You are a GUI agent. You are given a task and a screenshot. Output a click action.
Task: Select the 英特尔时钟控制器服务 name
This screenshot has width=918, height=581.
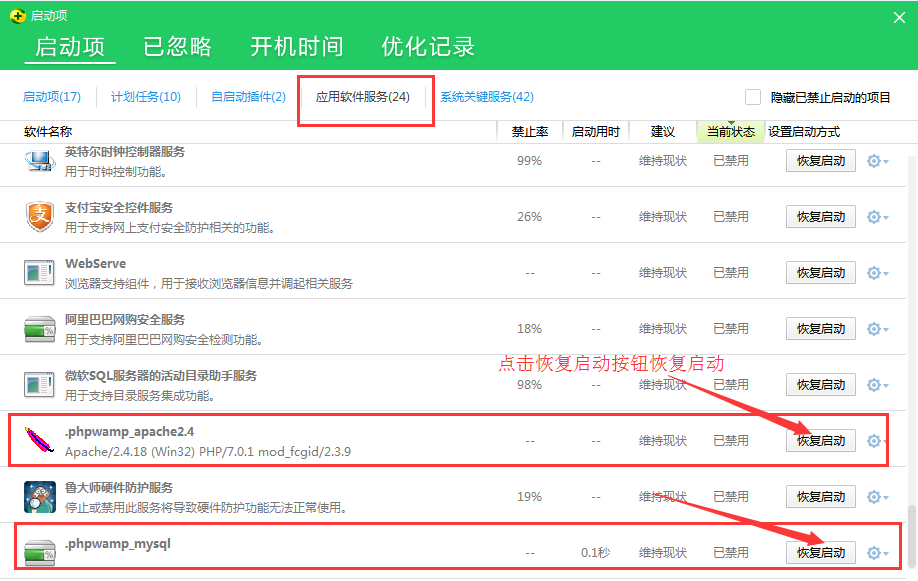pos(125,152)
